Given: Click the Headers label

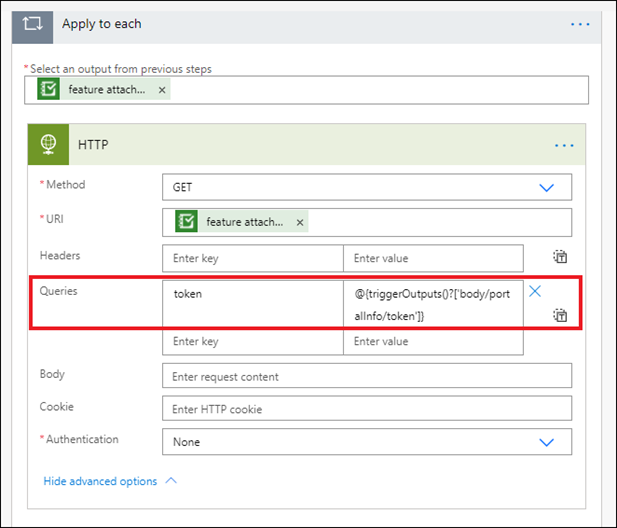Looking at the screenshot, I should [60, 256].
